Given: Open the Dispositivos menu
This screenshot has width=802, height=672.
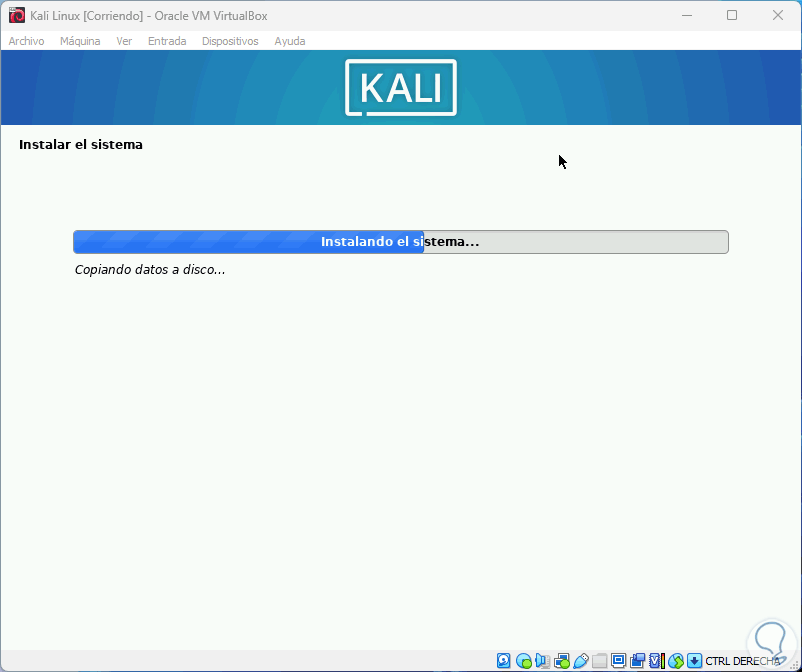Looking at the screenshot, I should click(x=230, y=41).
